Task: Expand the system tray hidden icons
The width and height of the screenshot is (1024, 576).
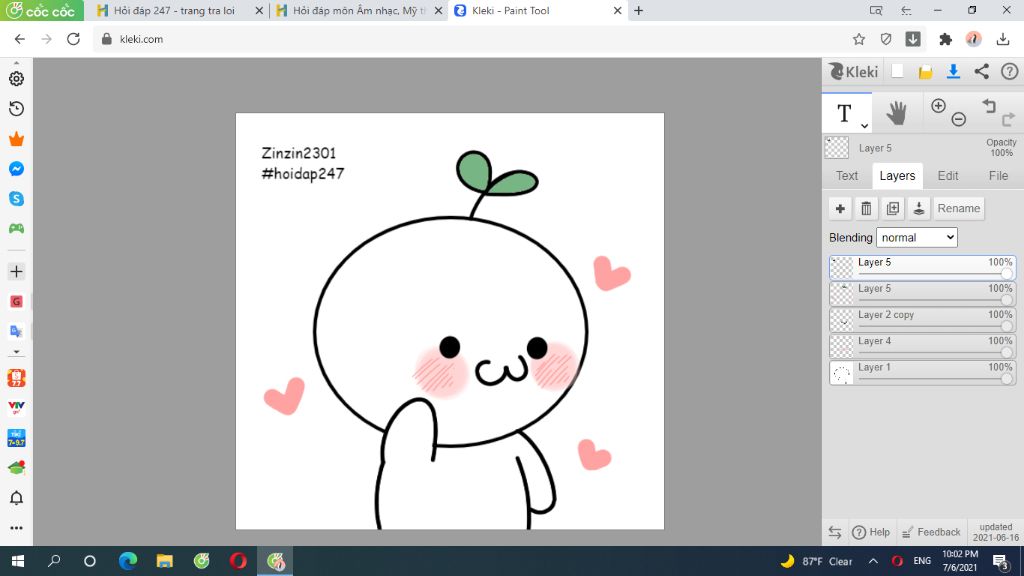Action: pyautogui.click(x=873, y=561)
